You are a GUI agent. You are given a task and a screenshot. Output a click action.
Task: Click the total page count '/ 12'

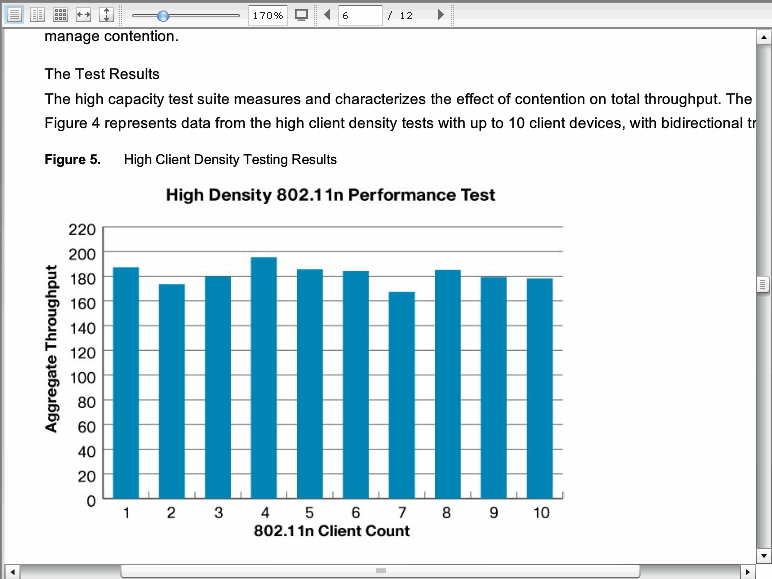(x=400, y=15)
